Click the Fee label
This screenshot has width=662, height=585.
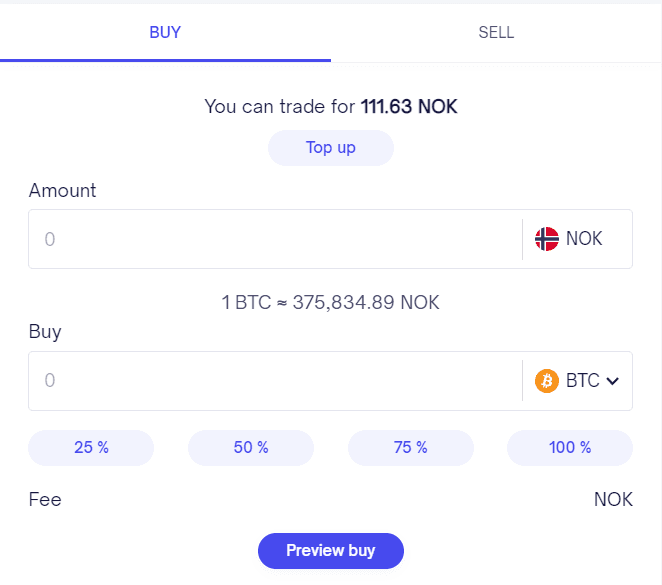45,499
